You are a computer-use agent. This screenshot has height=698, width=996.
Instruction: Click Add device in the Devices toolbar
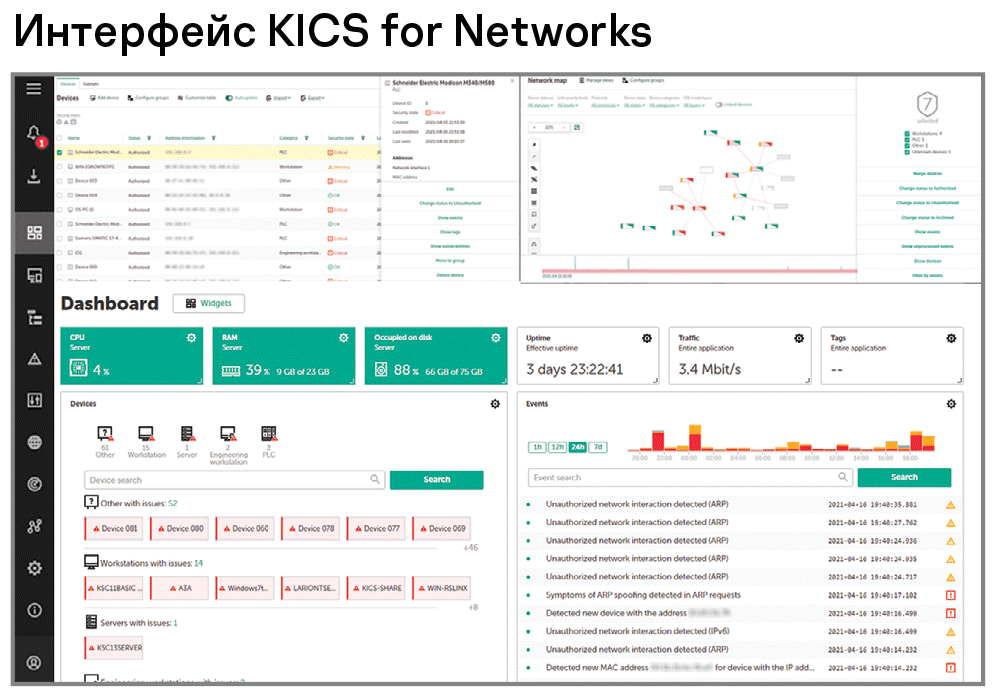(x=104, y=98)
